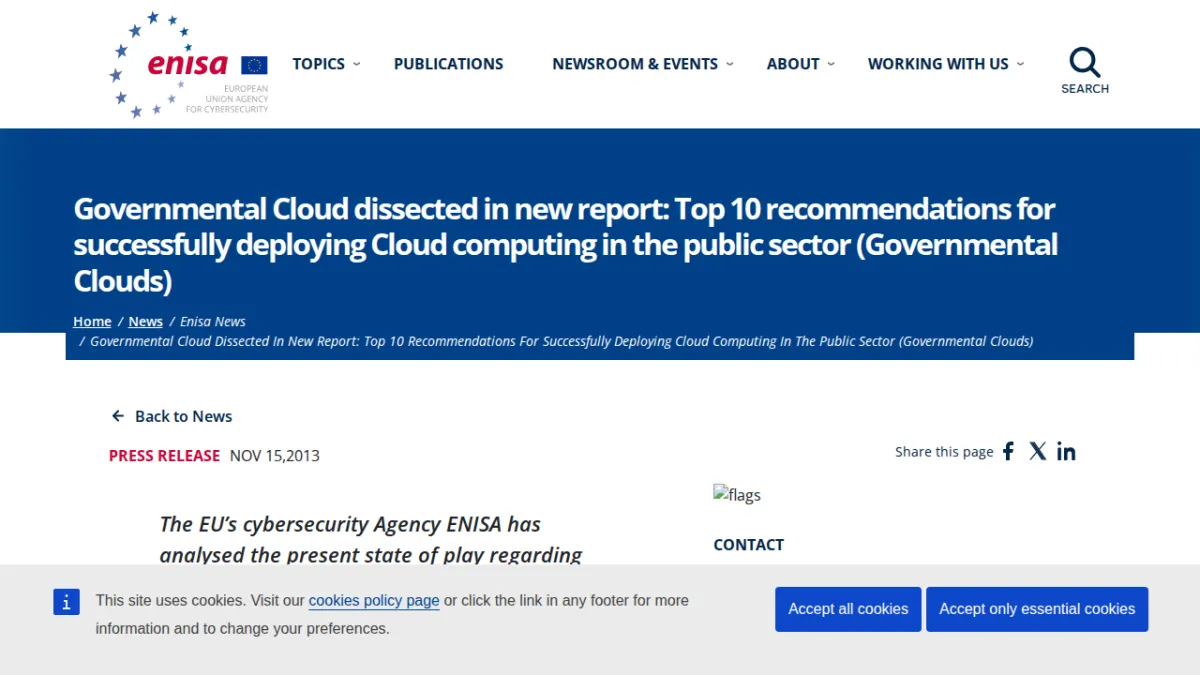Go to News breadcrumb link
The image size is (1200, 675).
pos(146,321)
